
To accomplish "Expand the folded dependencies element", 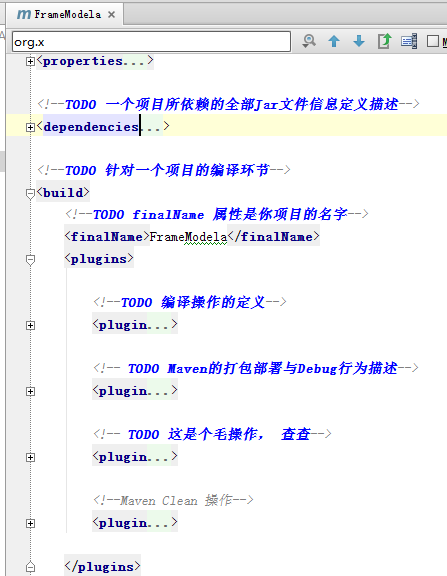I will tap(30, 127).
